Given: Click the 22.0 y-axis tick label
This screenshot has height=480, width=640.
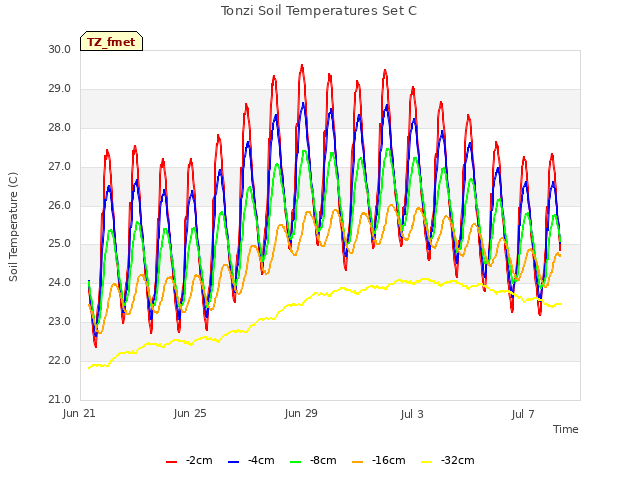Looking at the screenshot, I should 60,361.
